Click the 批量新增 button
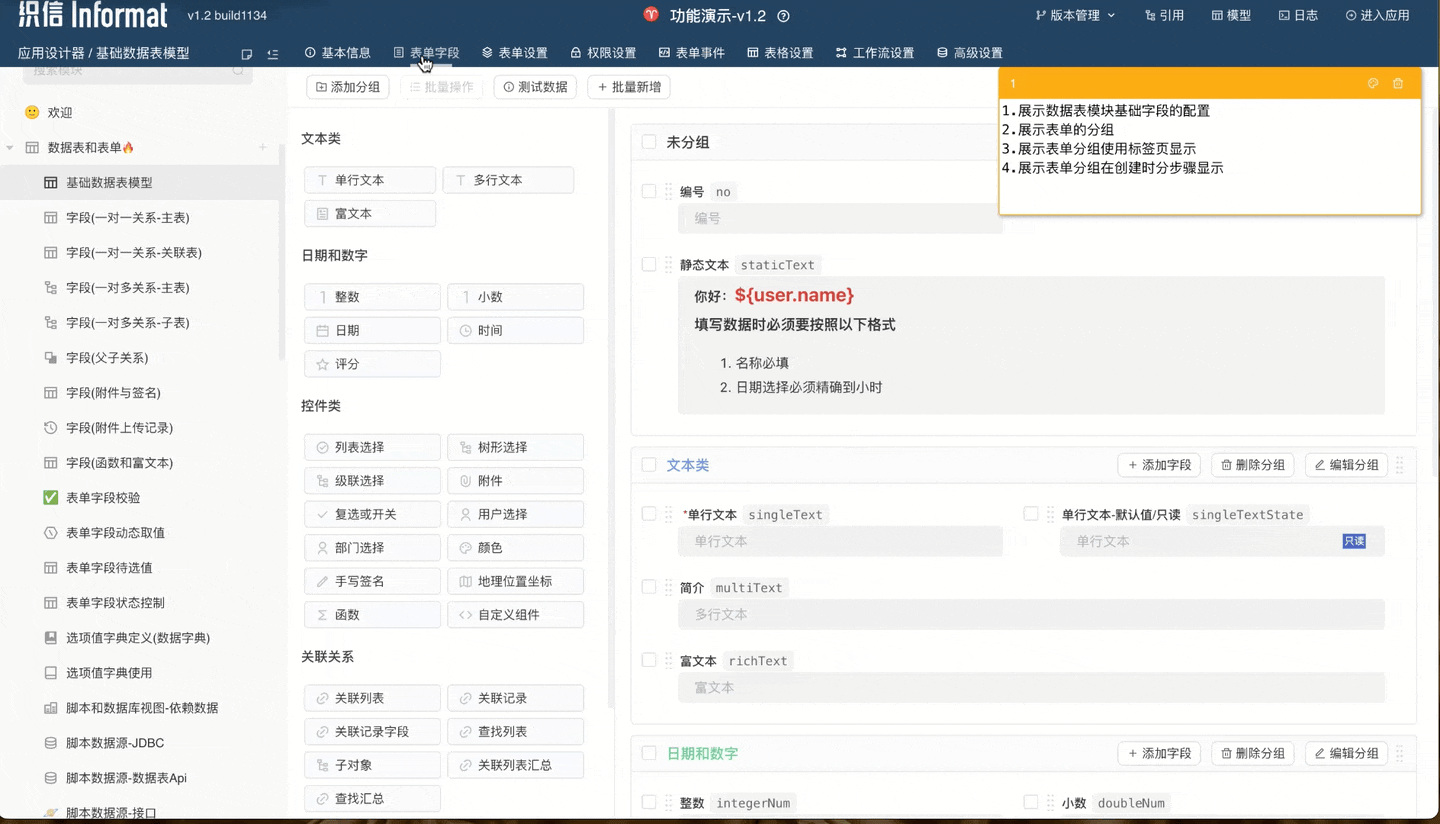 point(628,87)
